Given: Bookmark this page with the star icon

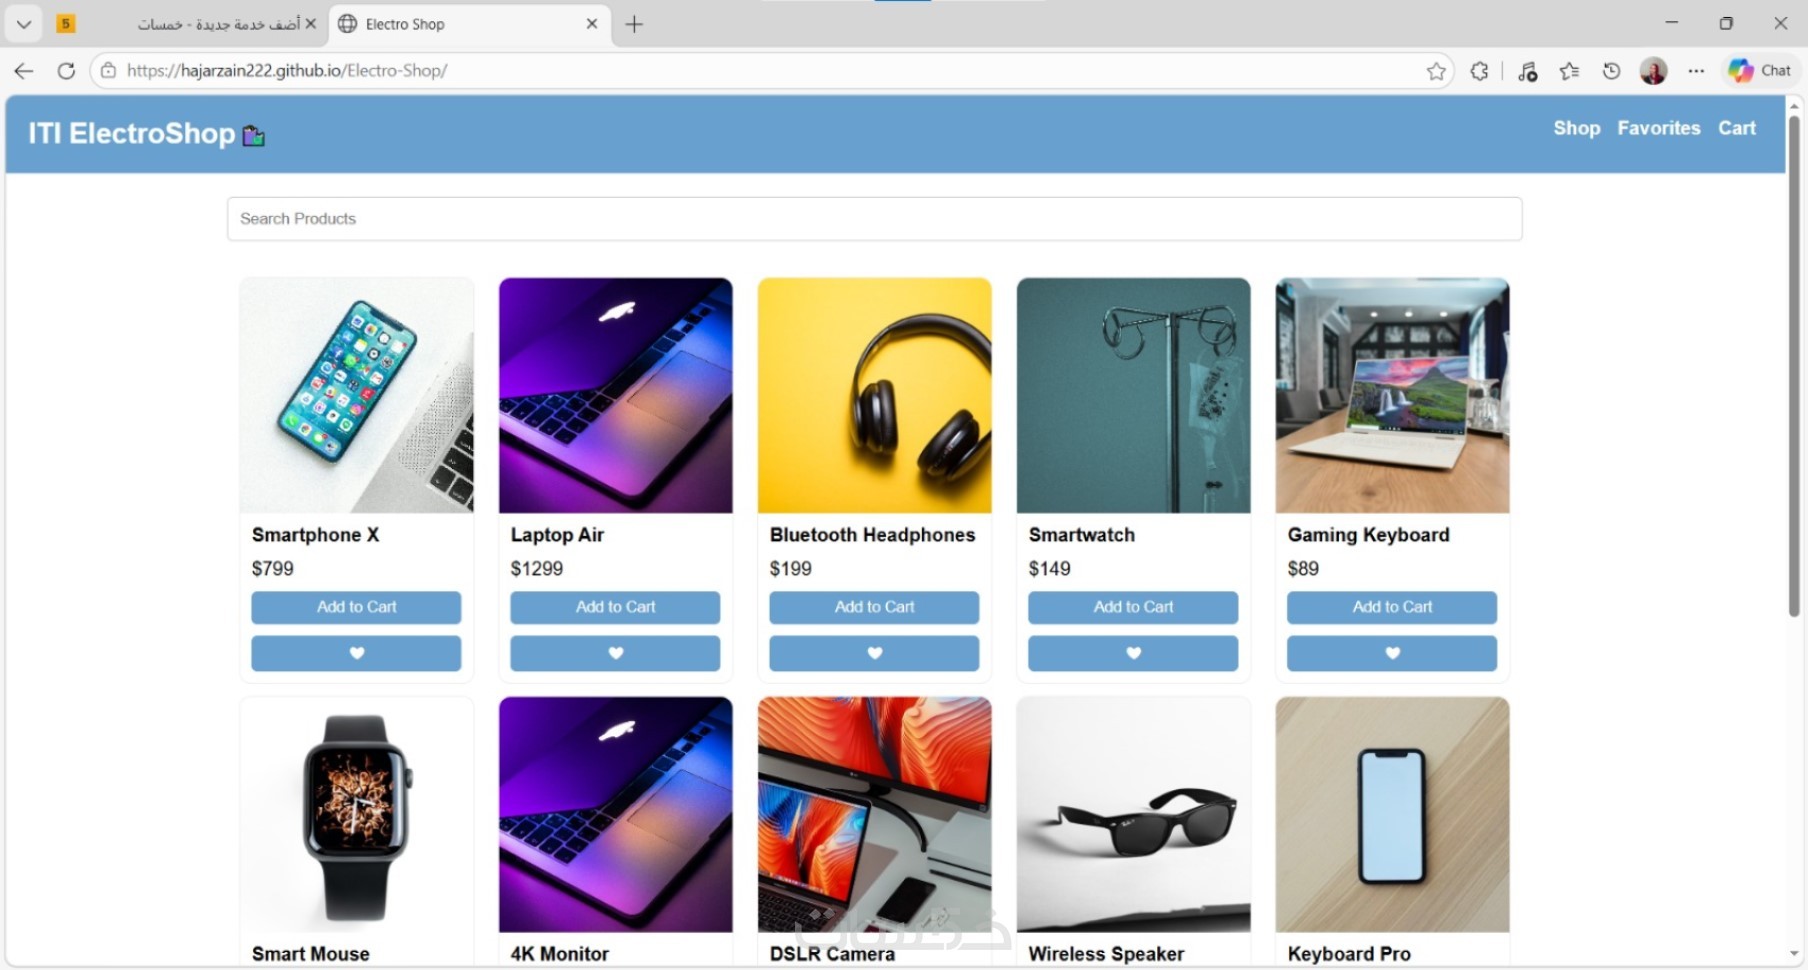Looking at the screenshot, I should coord(1436,71).
